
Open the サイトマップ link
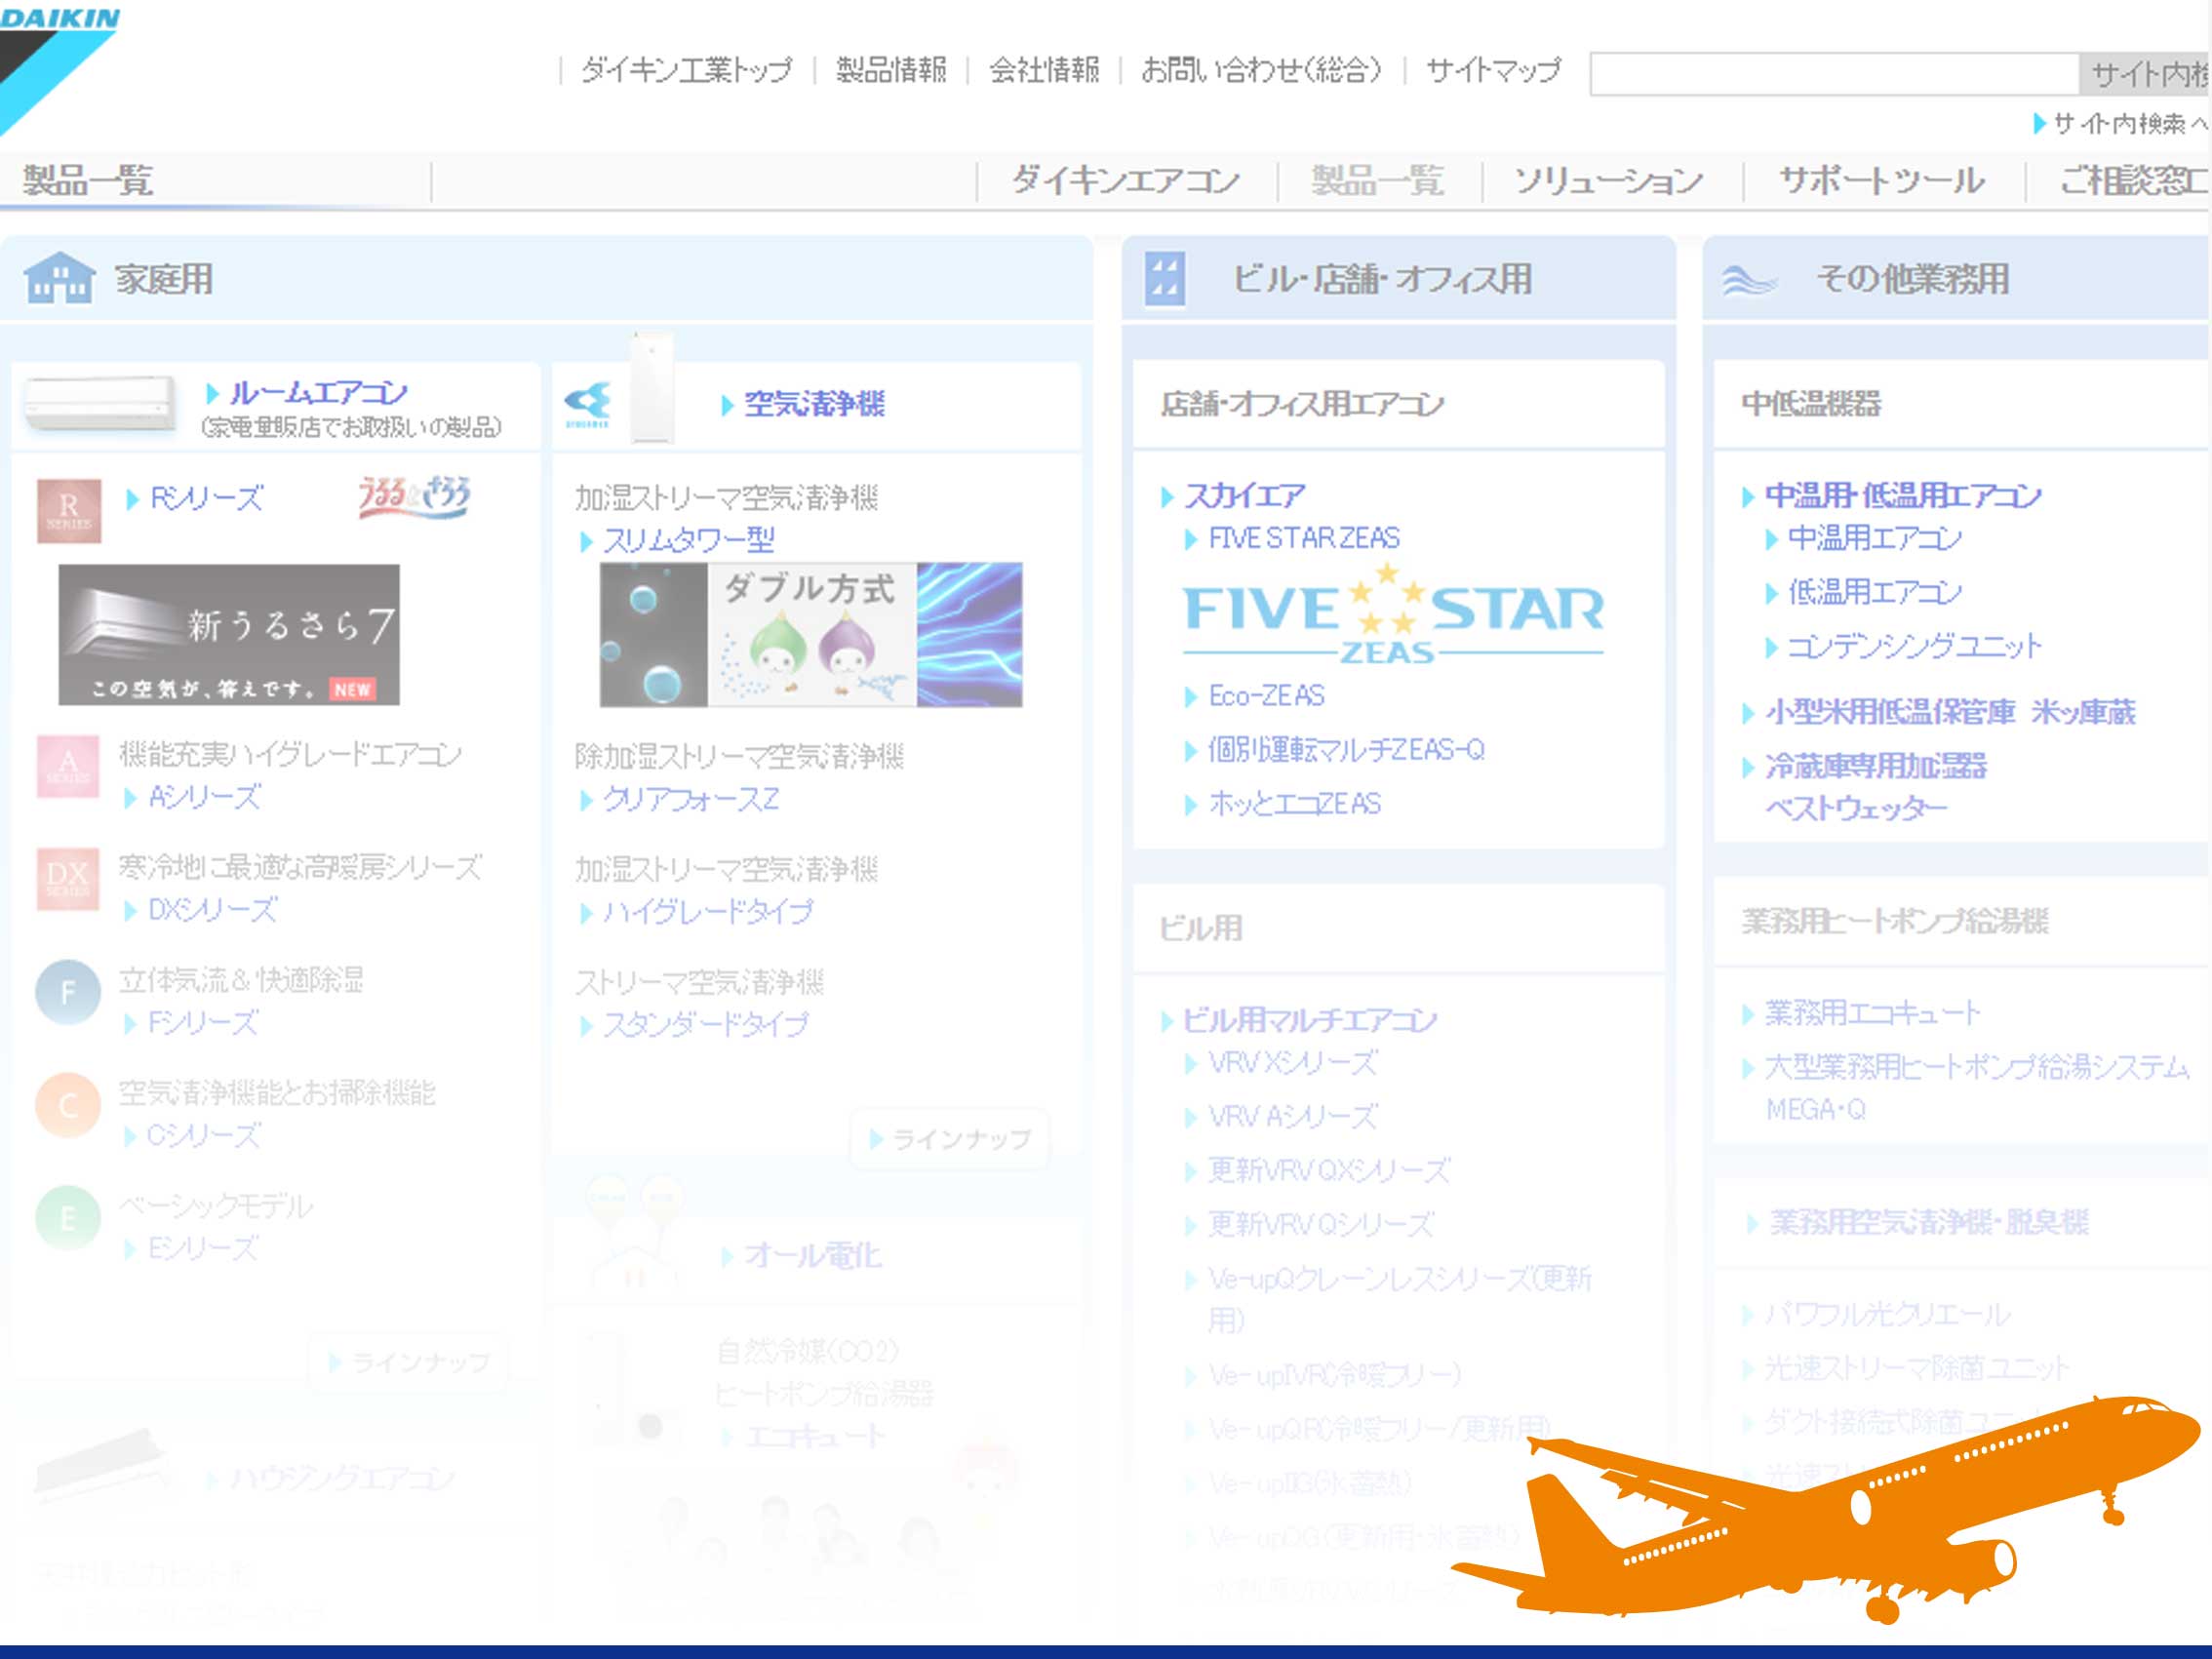click(1494, 70)
